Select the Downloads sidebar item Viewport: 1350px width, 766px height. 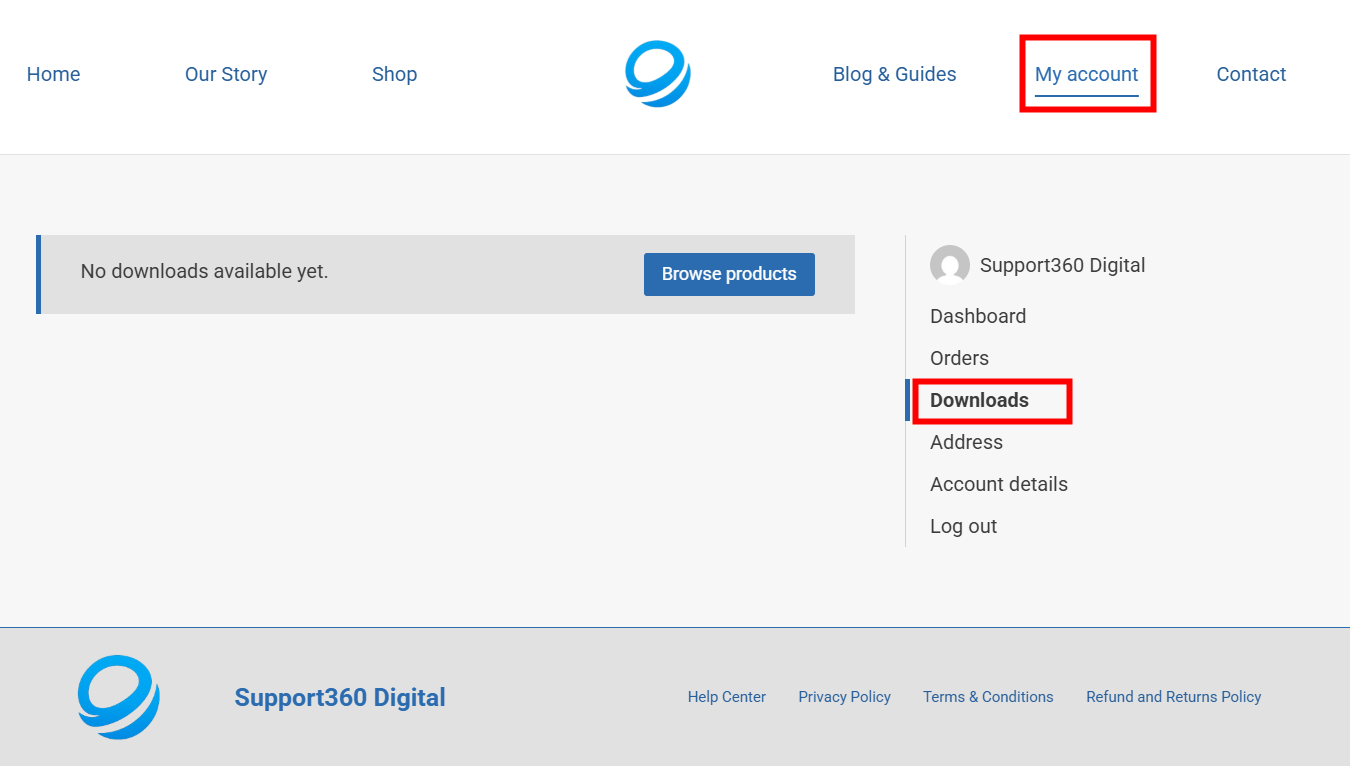point(979,400)
